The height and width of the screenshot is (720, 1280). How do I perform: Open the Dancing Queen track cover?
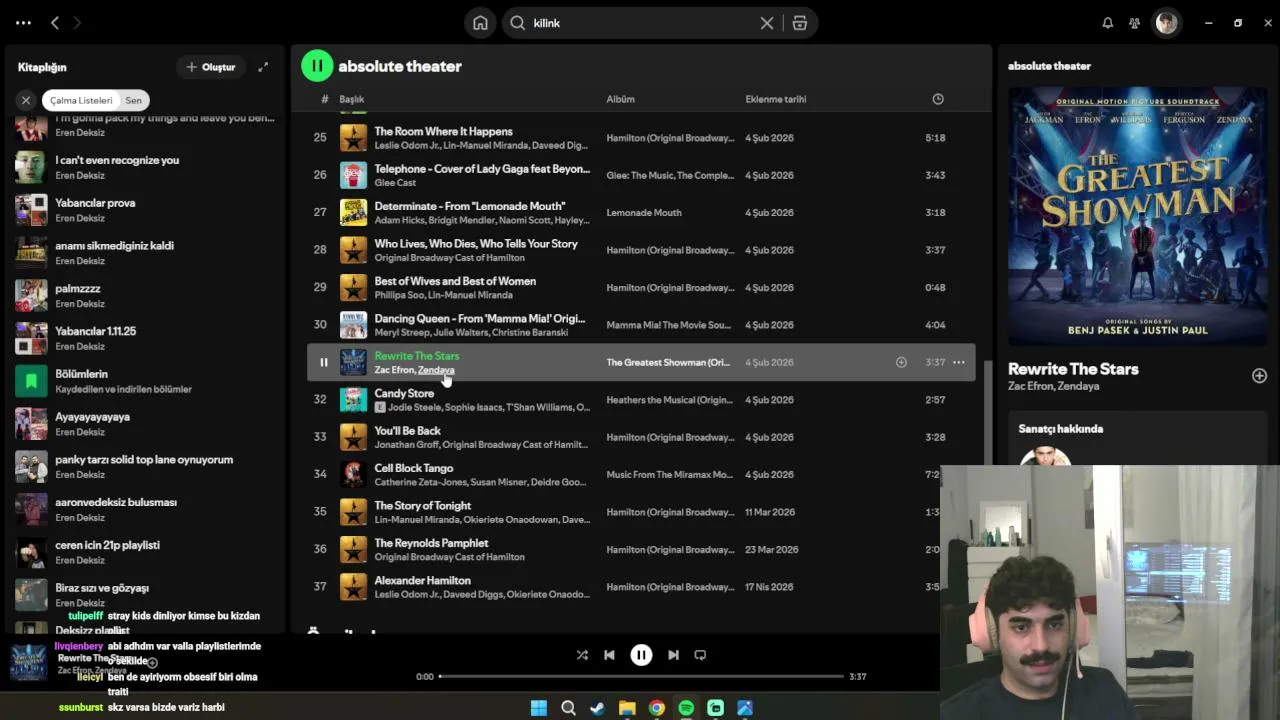click(x=353, y=325)
